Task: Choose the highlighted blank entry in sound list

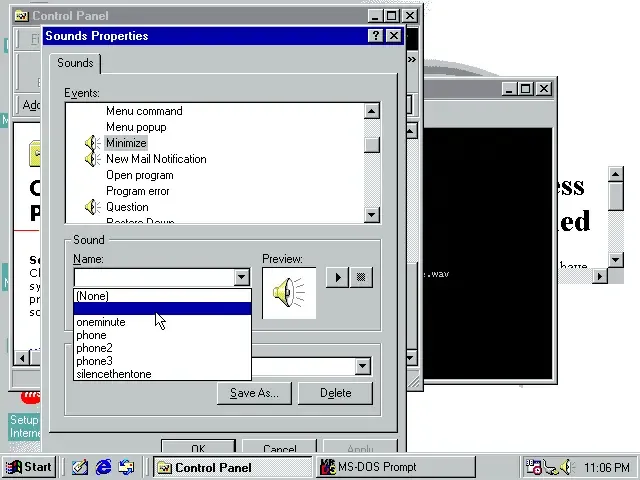Action: (162, 309)
